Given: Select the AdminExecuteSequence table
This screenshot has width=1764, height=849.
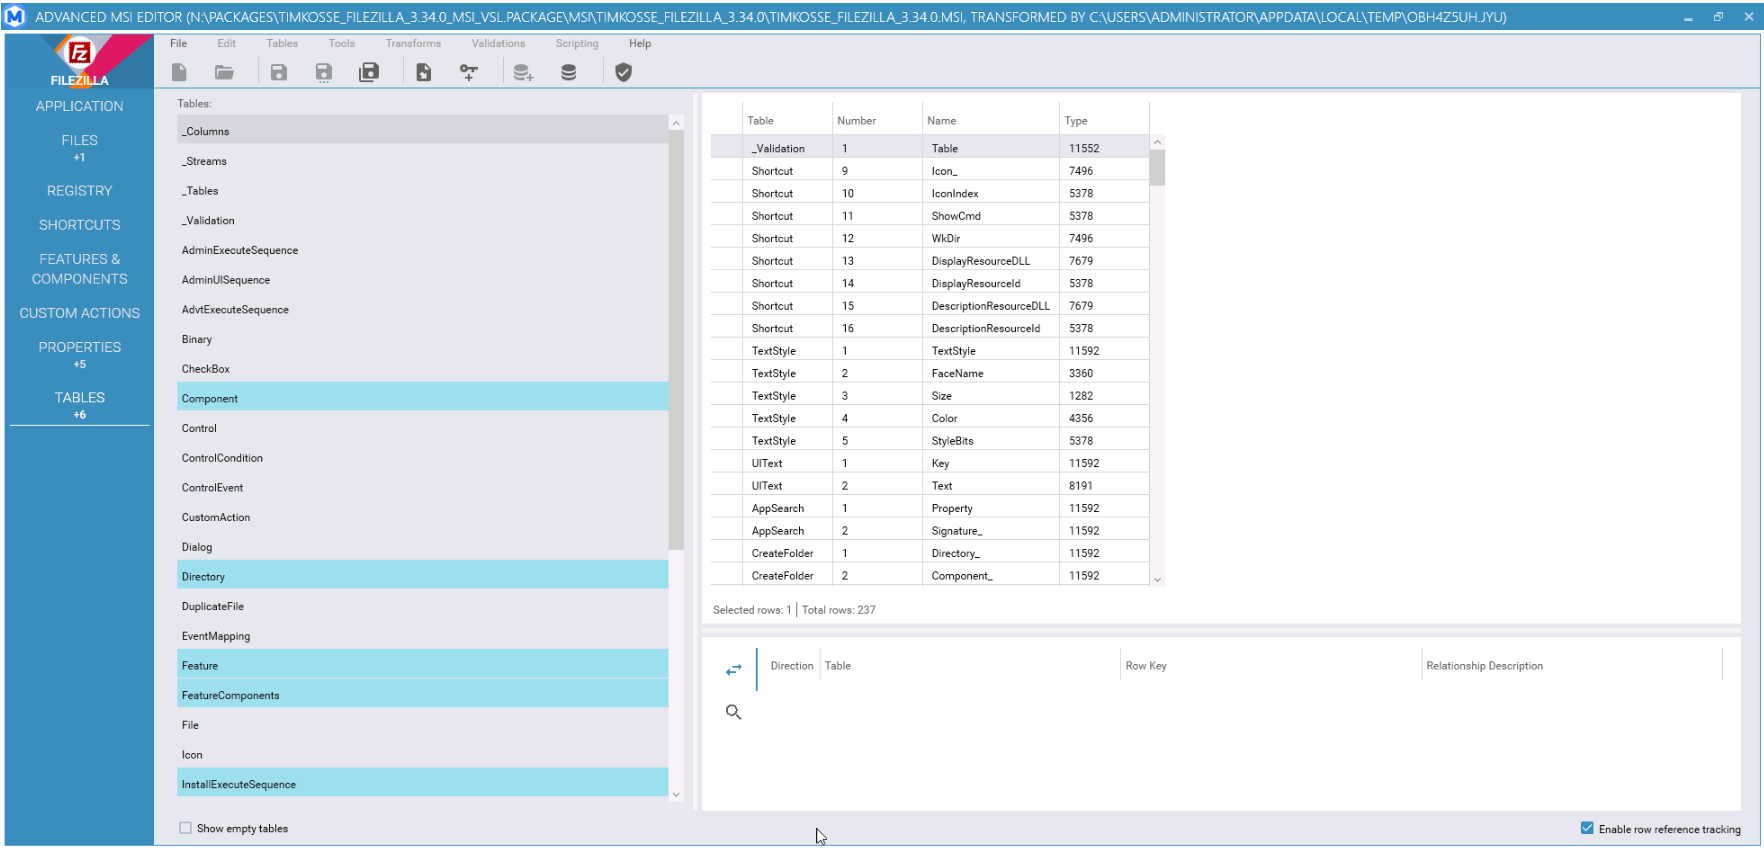Looking at the screenshot, I should tap(423, 250).
